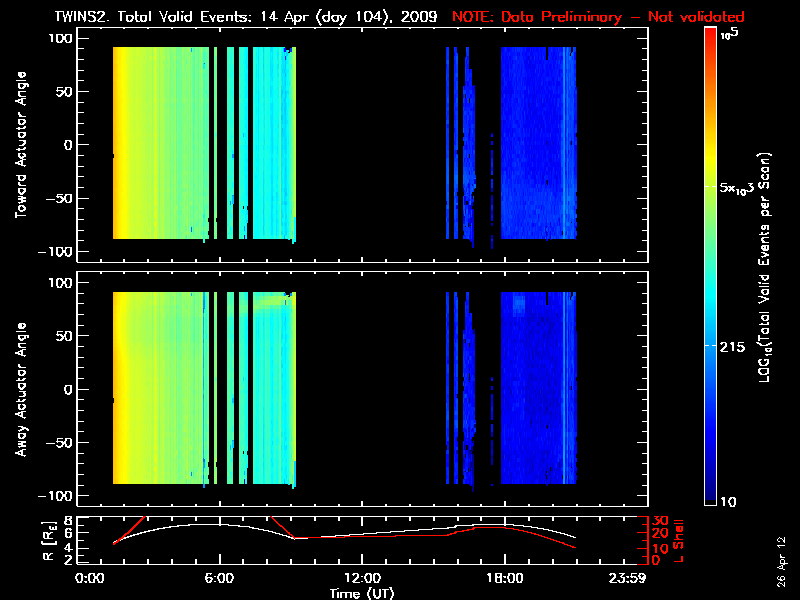
Task: Click the "5x10^3" color bar label
Action: pyautogui.click(x=738, y=187)
